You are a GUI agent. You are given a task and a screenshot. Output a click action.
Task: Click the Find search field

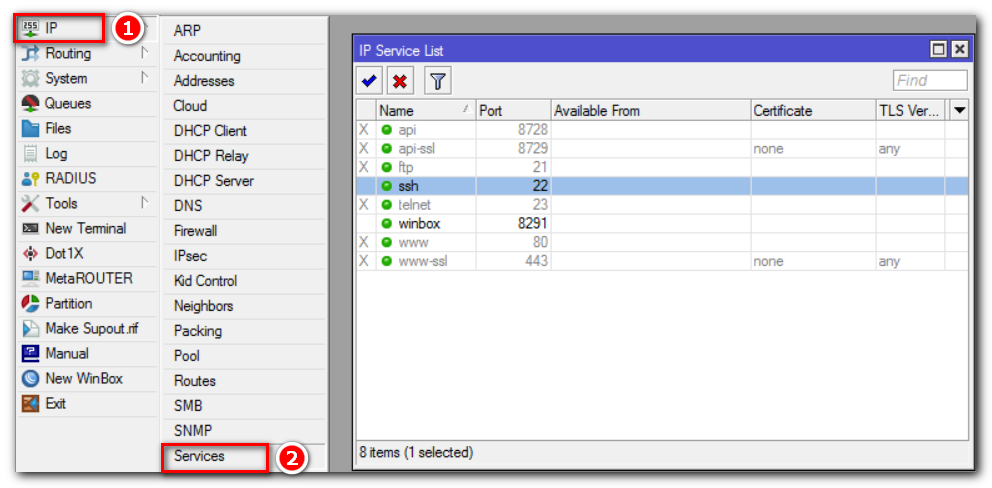pyautogui.click(x=929, y=81)
